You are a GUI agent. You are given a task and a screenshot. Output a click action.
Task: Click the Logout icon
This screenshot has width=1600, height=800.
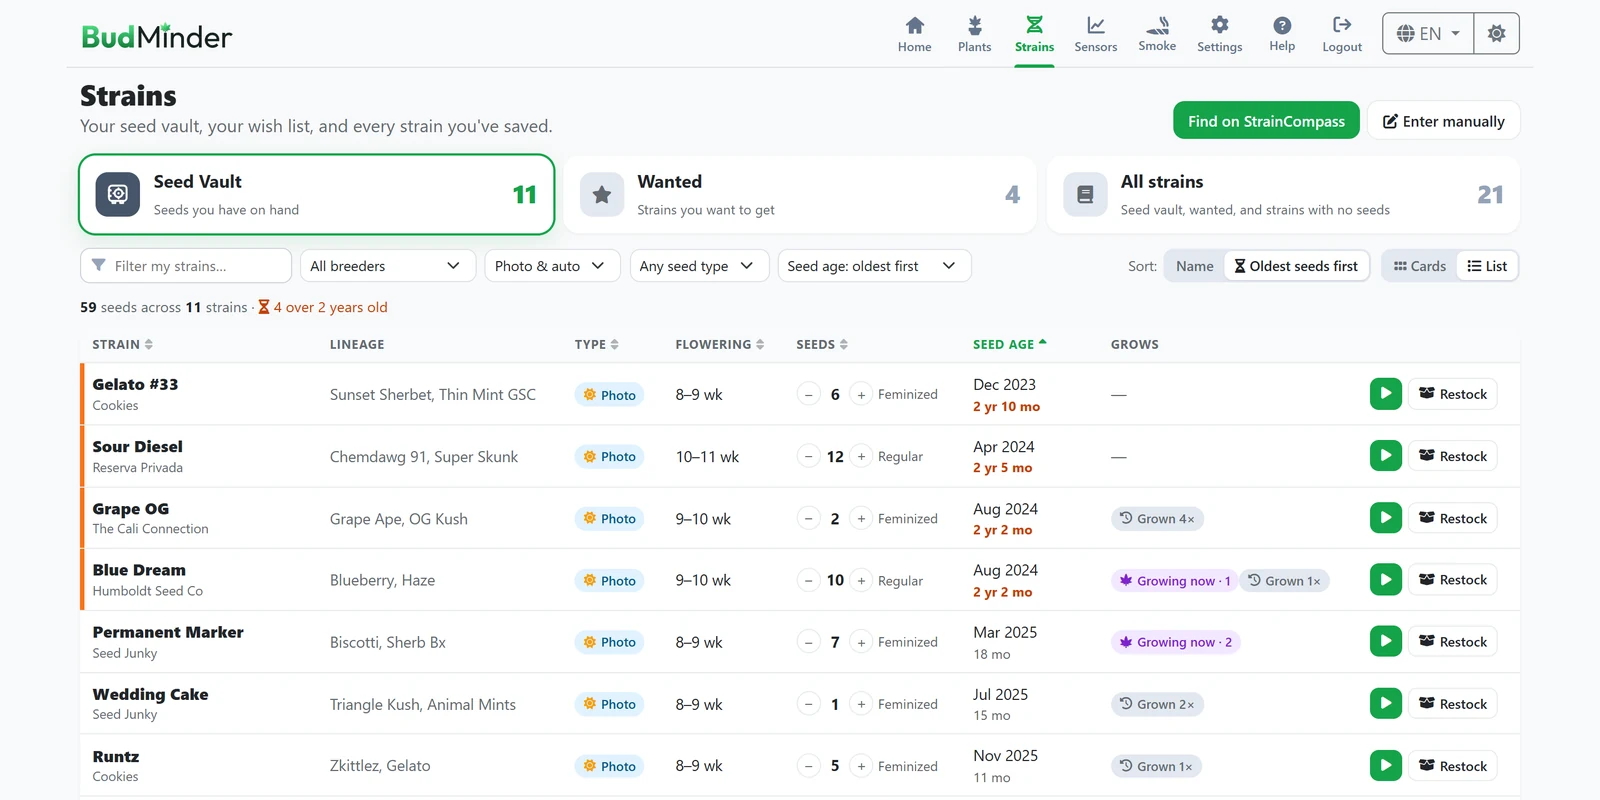pos(1342,25)
